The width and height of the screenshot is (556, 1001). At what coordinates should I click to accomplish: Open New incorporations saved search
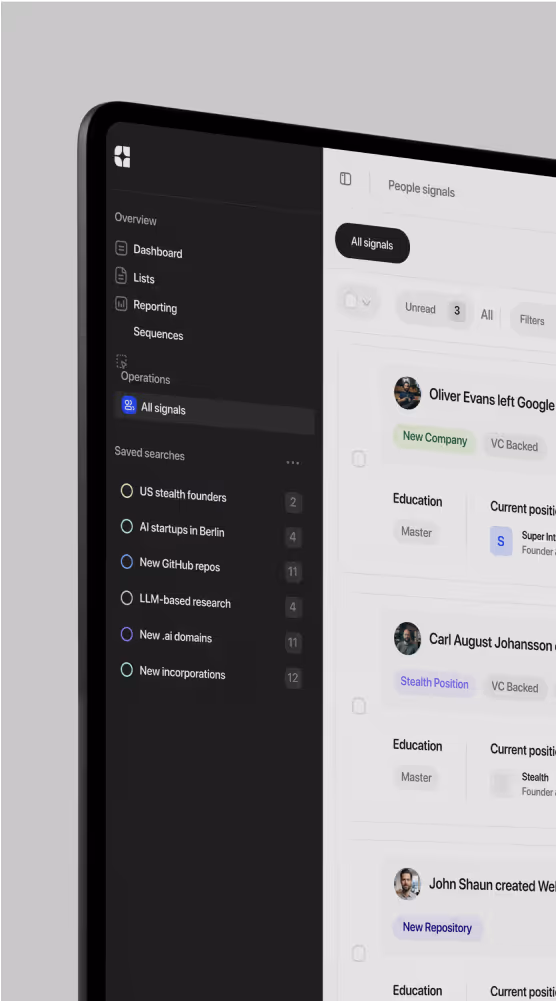pyautogui.click(x=183, y=673)
